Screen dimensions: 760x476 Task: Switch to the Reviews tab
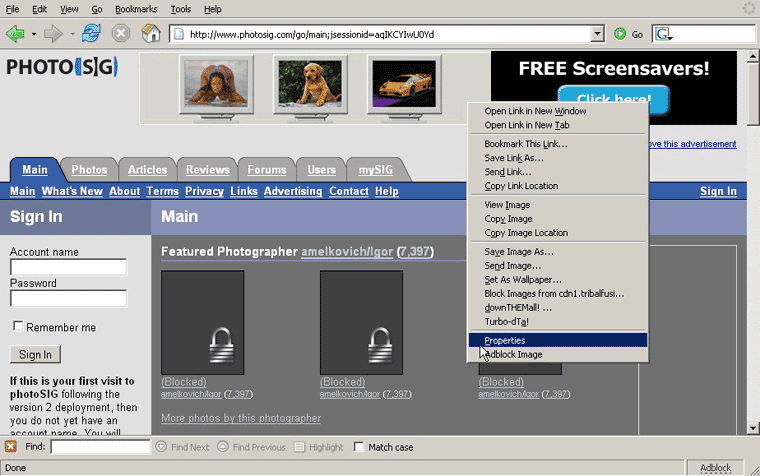click(207, 170)
